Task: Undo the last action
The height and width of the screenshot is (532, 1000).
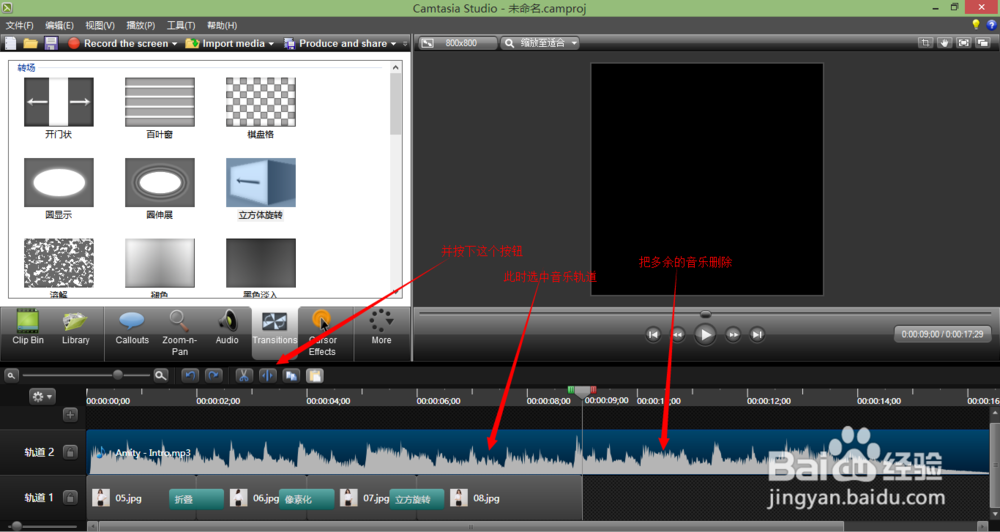Action: (x=190, y=376)
